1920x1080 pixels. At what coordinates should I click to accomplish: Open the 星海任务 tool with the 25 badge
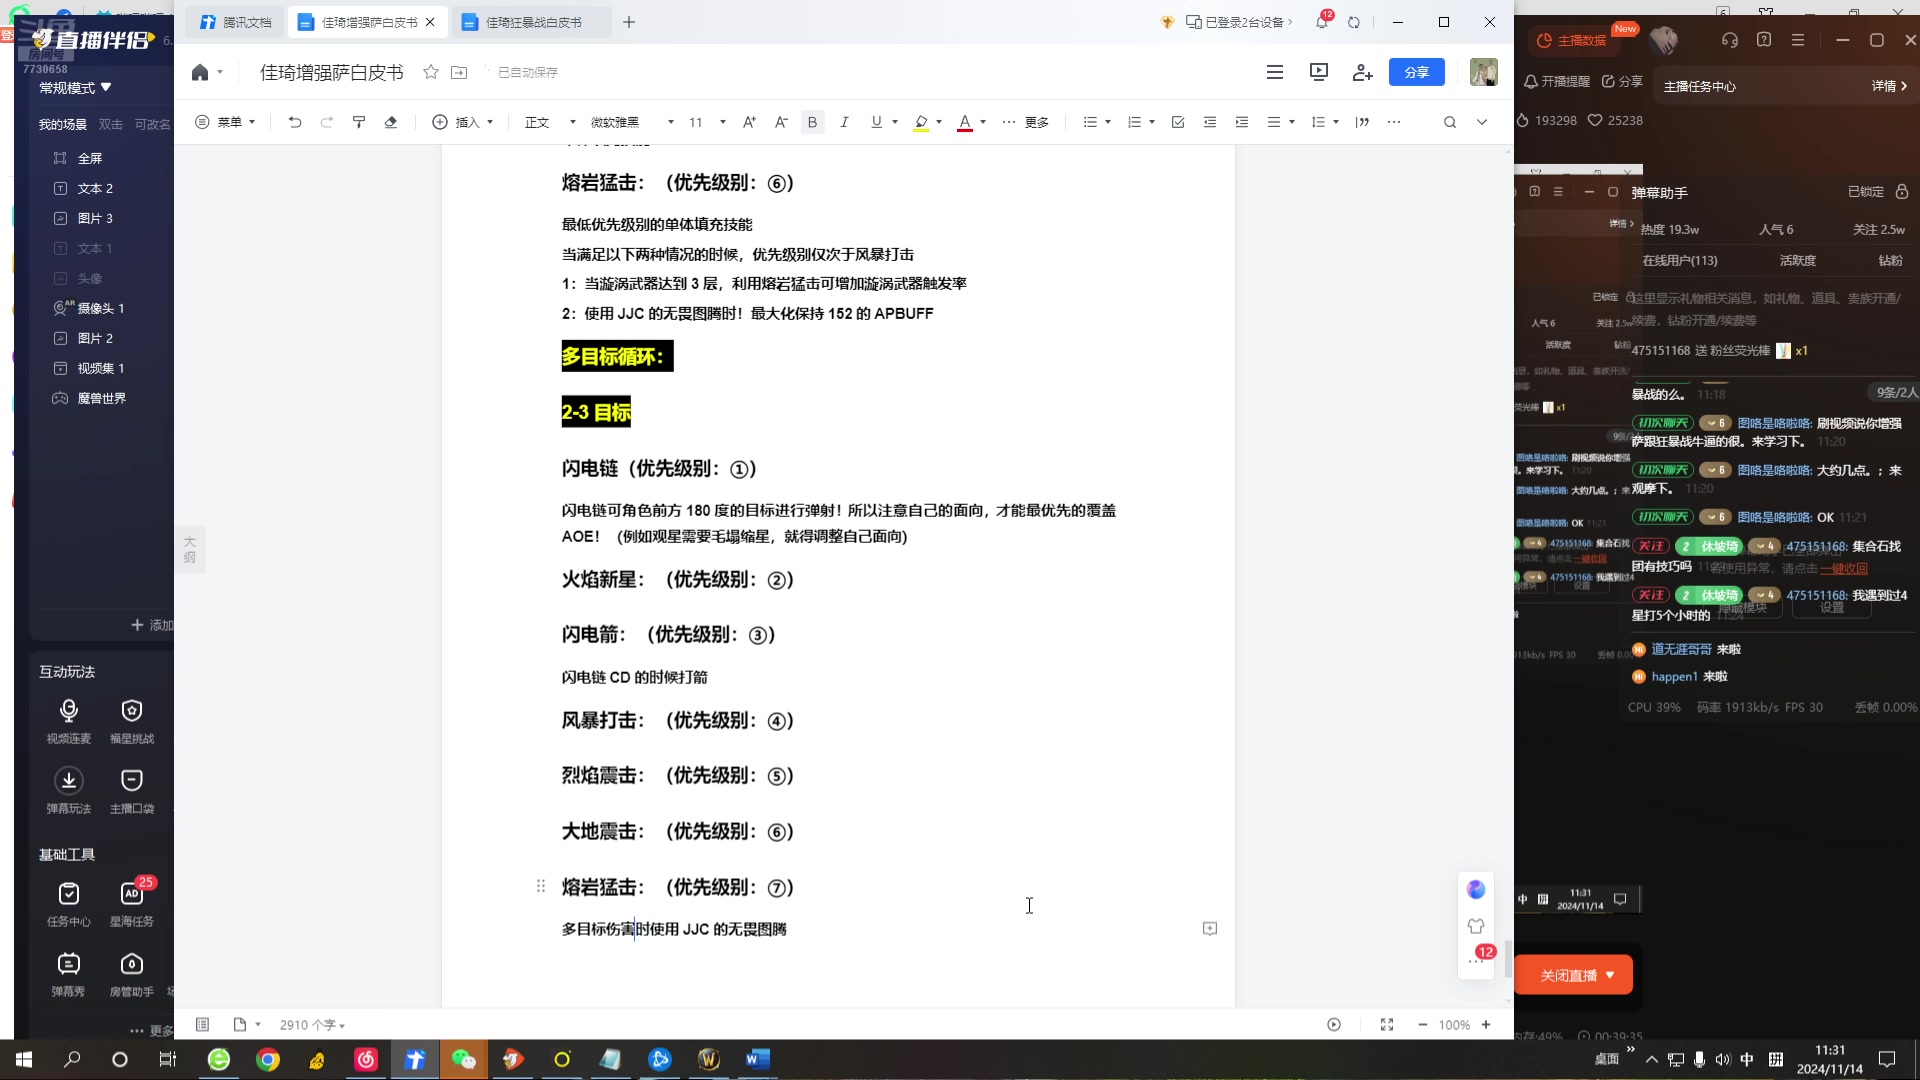pos(132,904)
